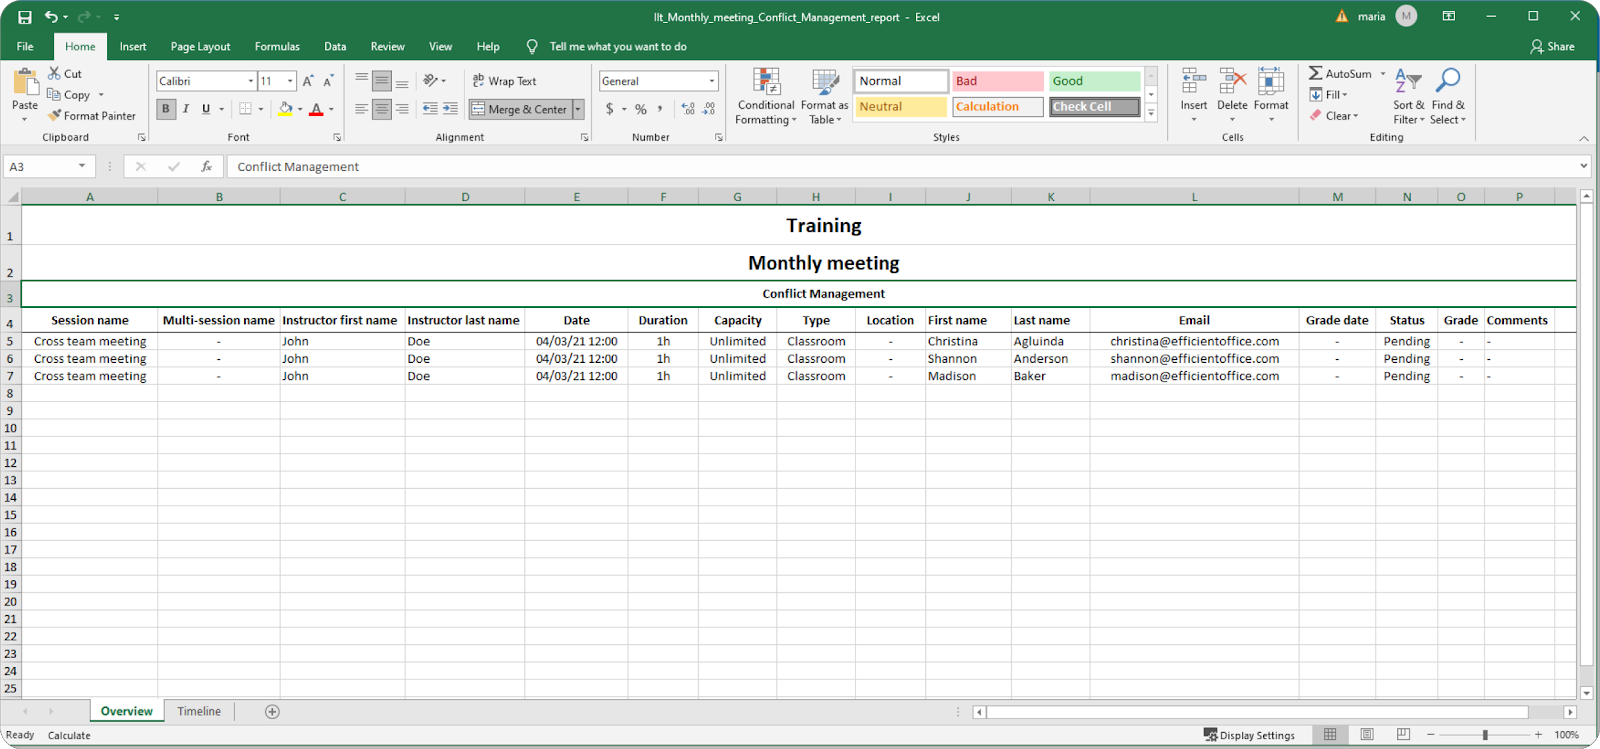Click the Clear button in Editing
The height and width of the screenshot is (749, 1600).
pyautogui.click(x=1334, y=116)
